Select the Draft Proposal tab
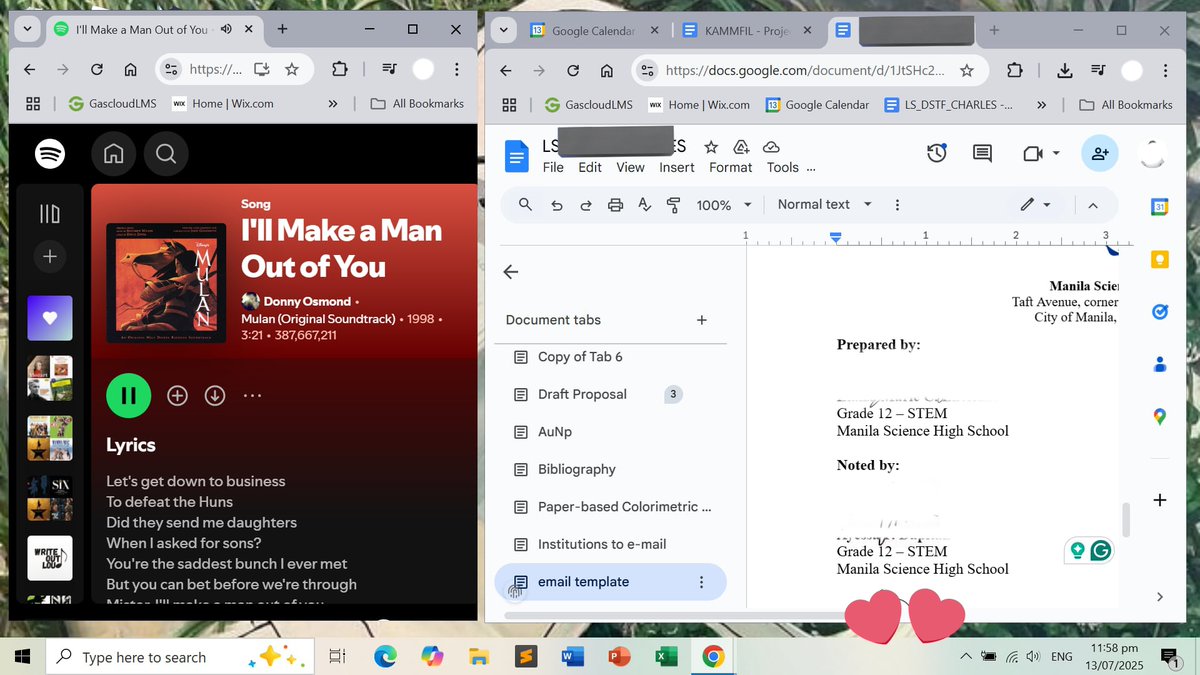The width and height of the screenshot is (1200, 675). tap(610, 394)
